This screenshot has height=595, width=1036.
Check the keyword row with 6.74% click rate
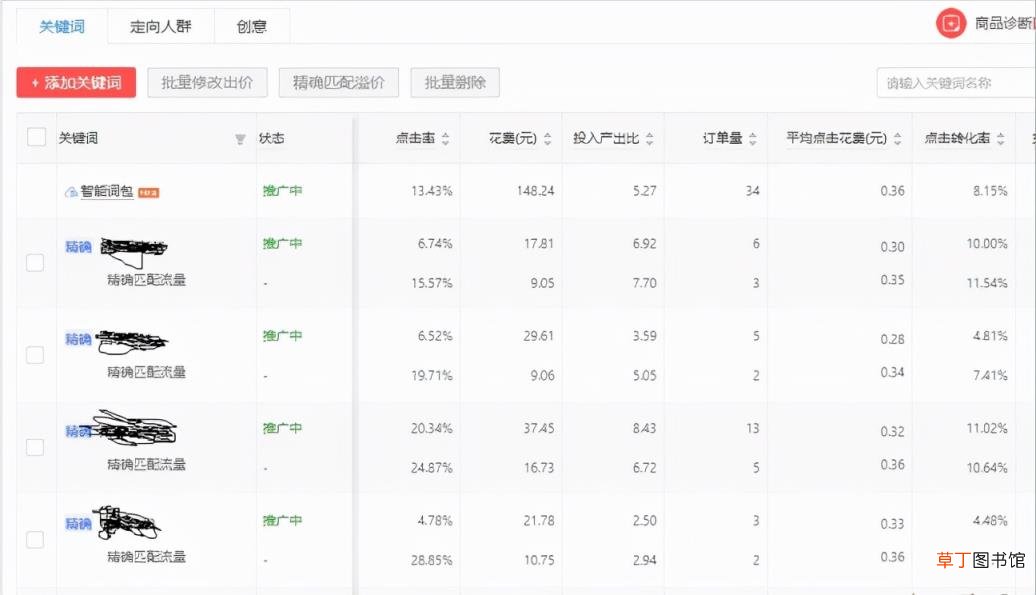(35, 263)
